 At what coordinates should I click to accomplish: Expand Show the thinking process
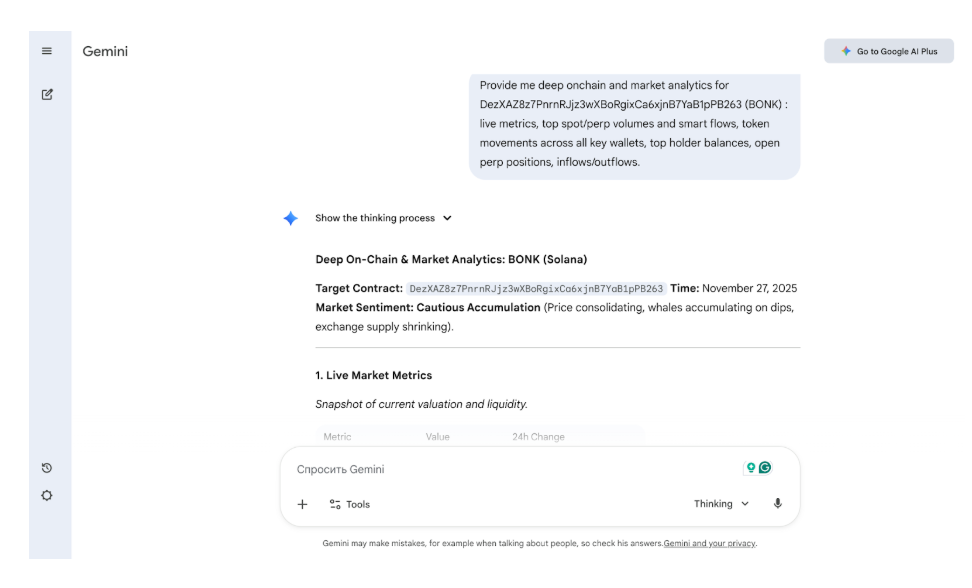(383, 218)
